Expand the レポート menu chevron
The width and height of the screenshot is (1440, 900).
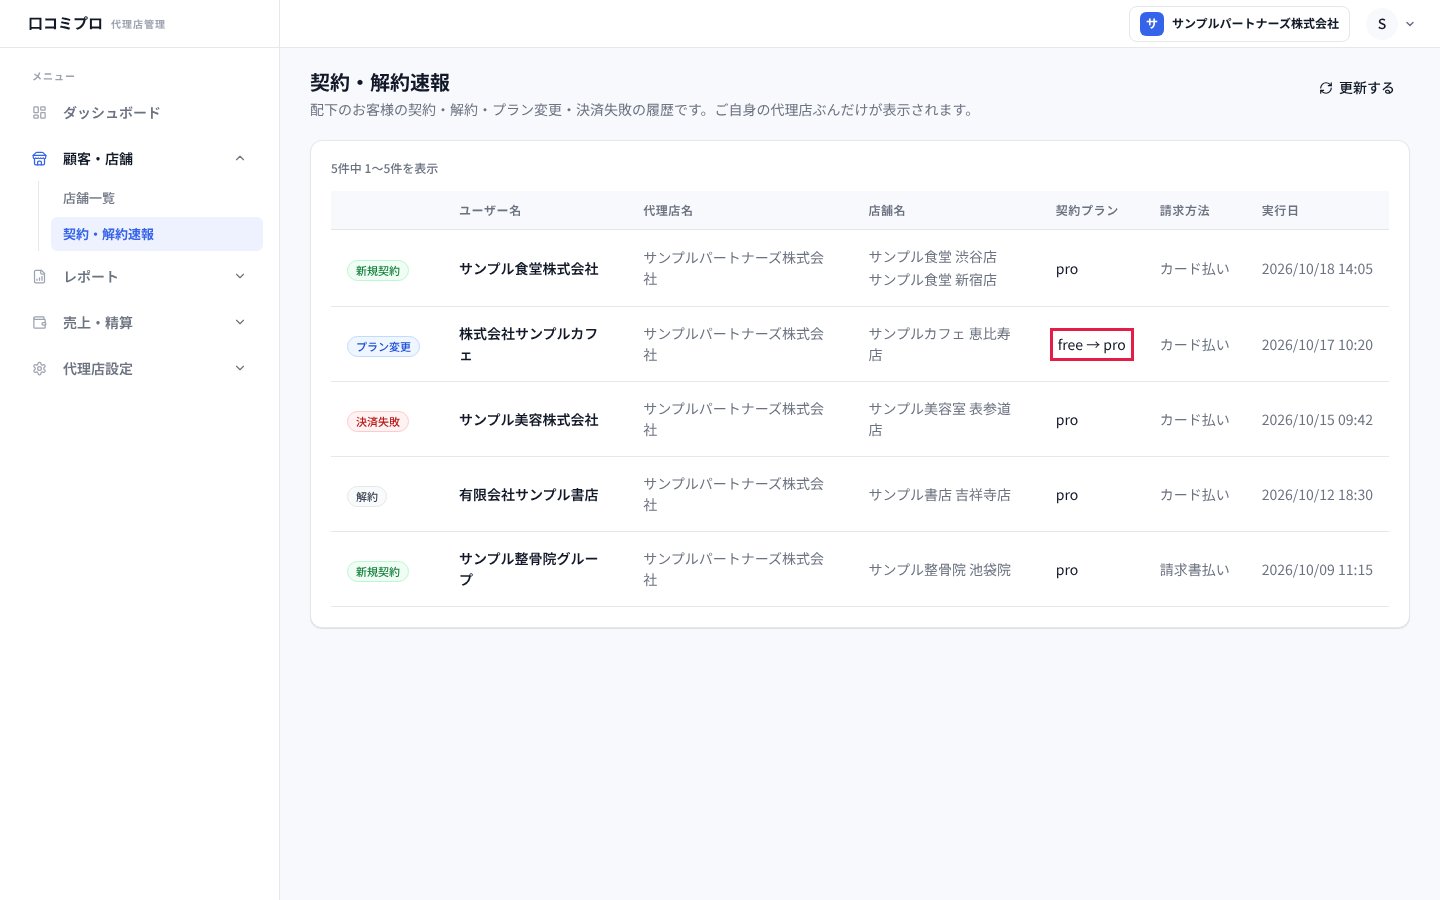[x=240, y=277]
